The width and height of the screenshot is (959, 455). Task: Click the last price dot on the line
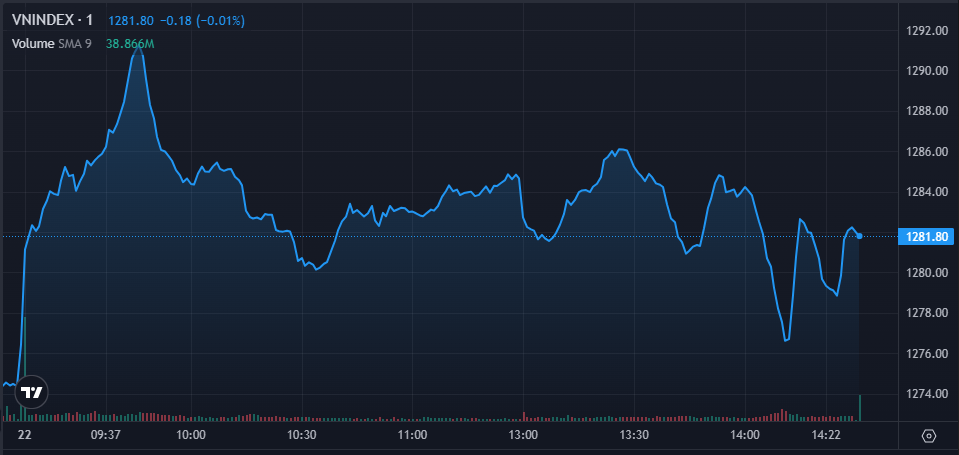click(x=859, y=236)
